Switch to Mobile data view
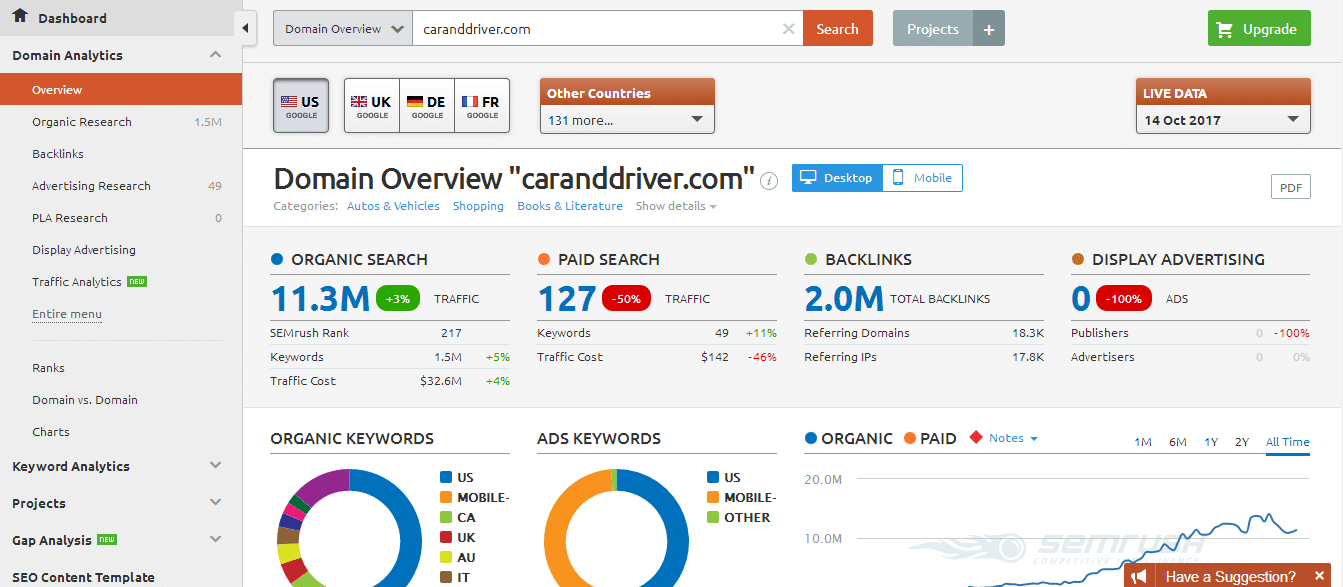This screenshot has width=1343, height=587. (922, 178)
